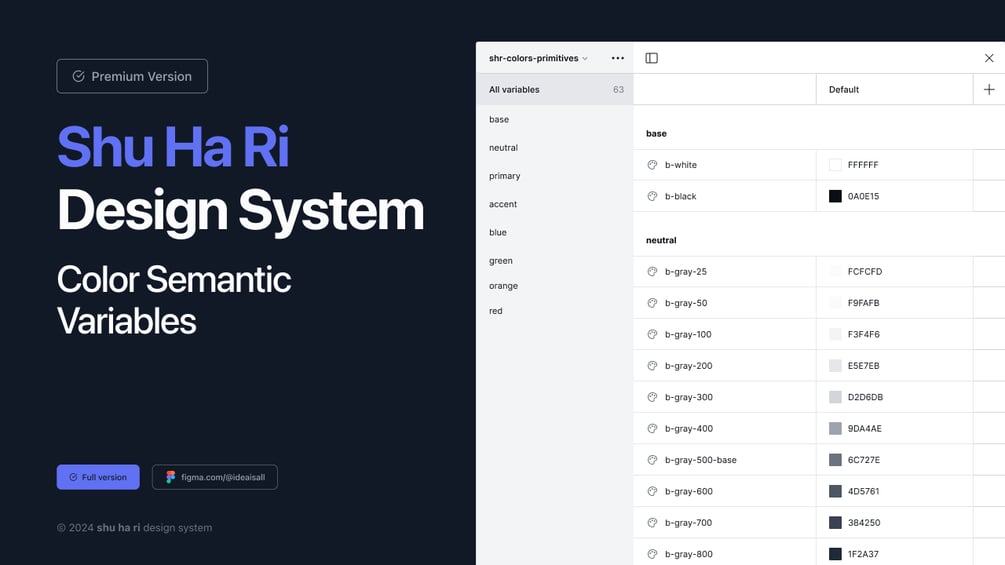The height and width of the screenshot is (565, 1005).
Task: Click the FCFCFD hex value
Action: point(865,272)
